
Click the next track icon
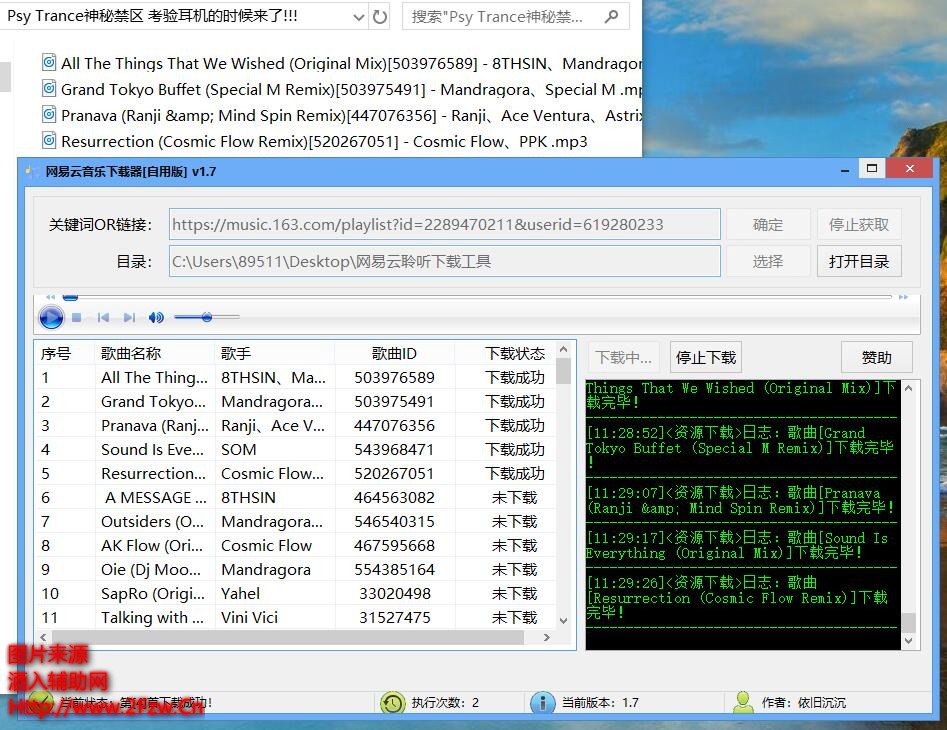(x=129, y=317)
